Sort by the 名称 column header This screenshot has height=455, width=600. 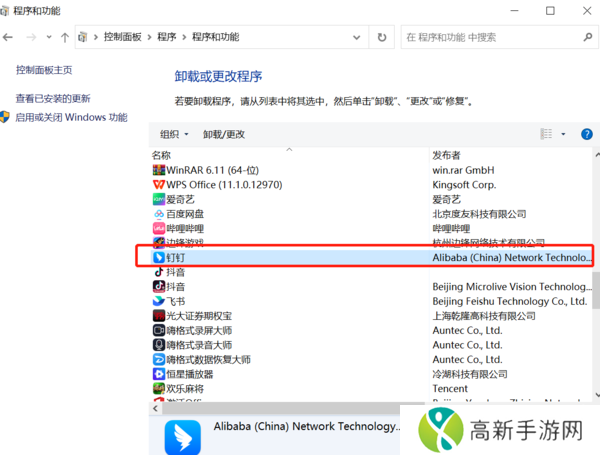point(161,155)
